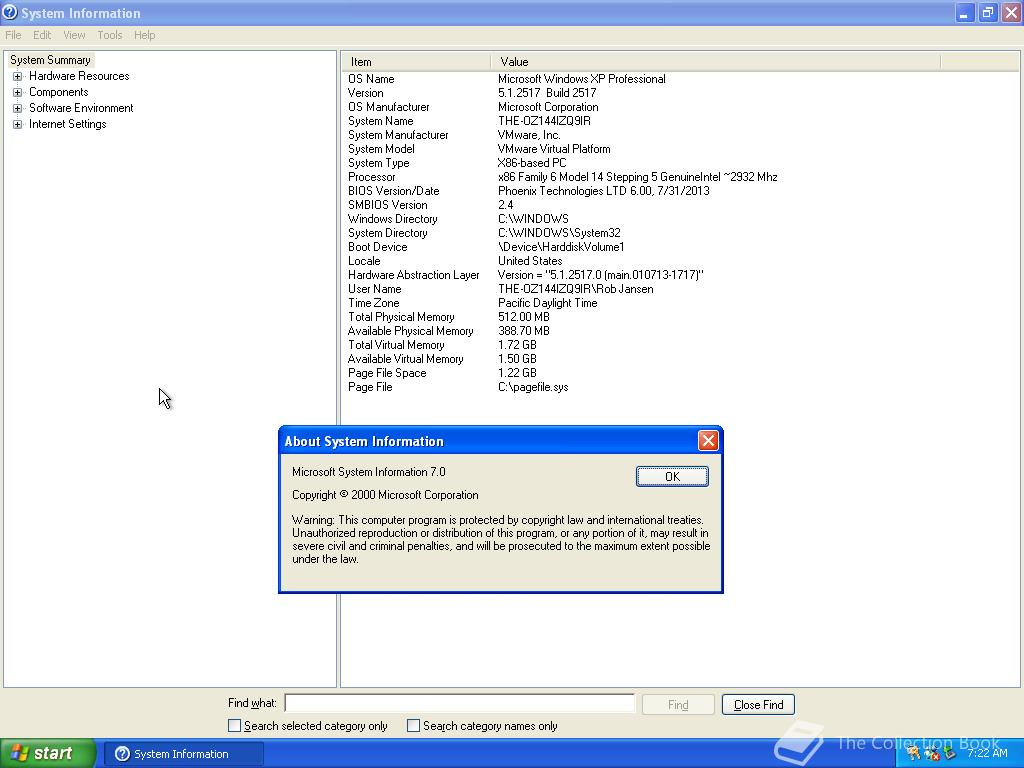Click the Phoenix Technologies LTD BIOS value

(603, 191)
